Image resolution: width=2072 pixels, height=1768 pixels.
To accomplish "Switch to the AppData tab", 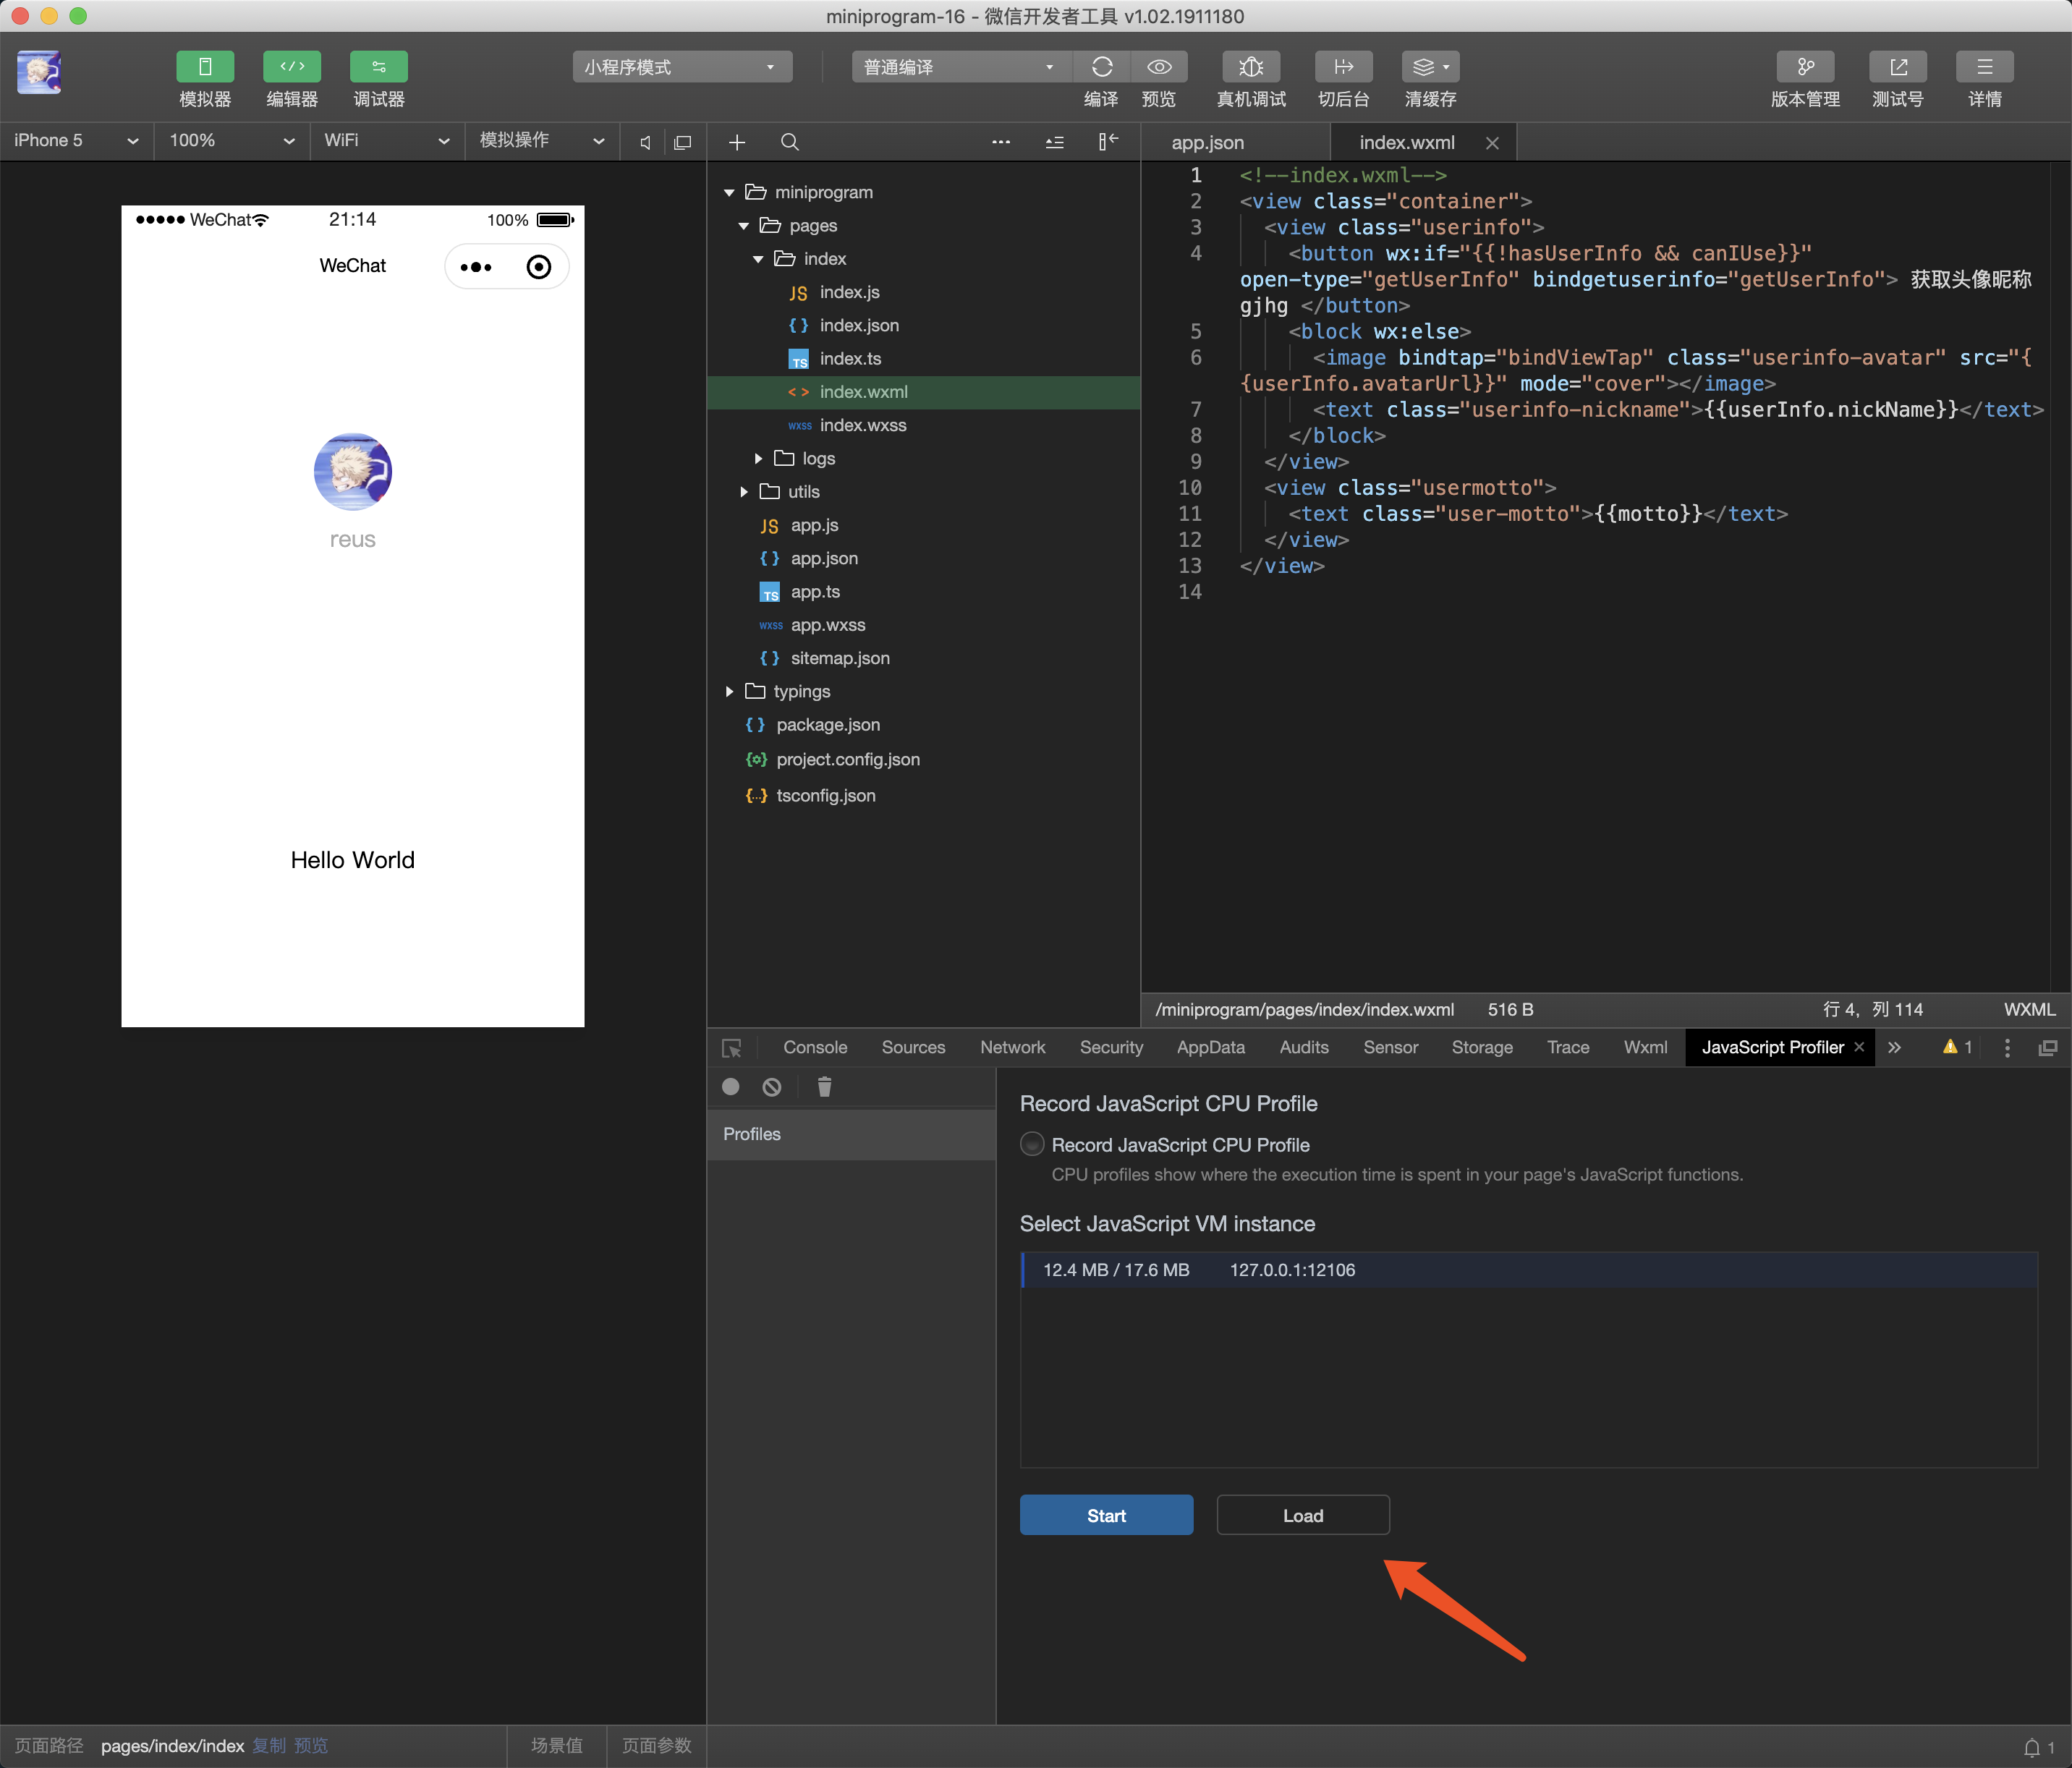I will (1210, 1047).
